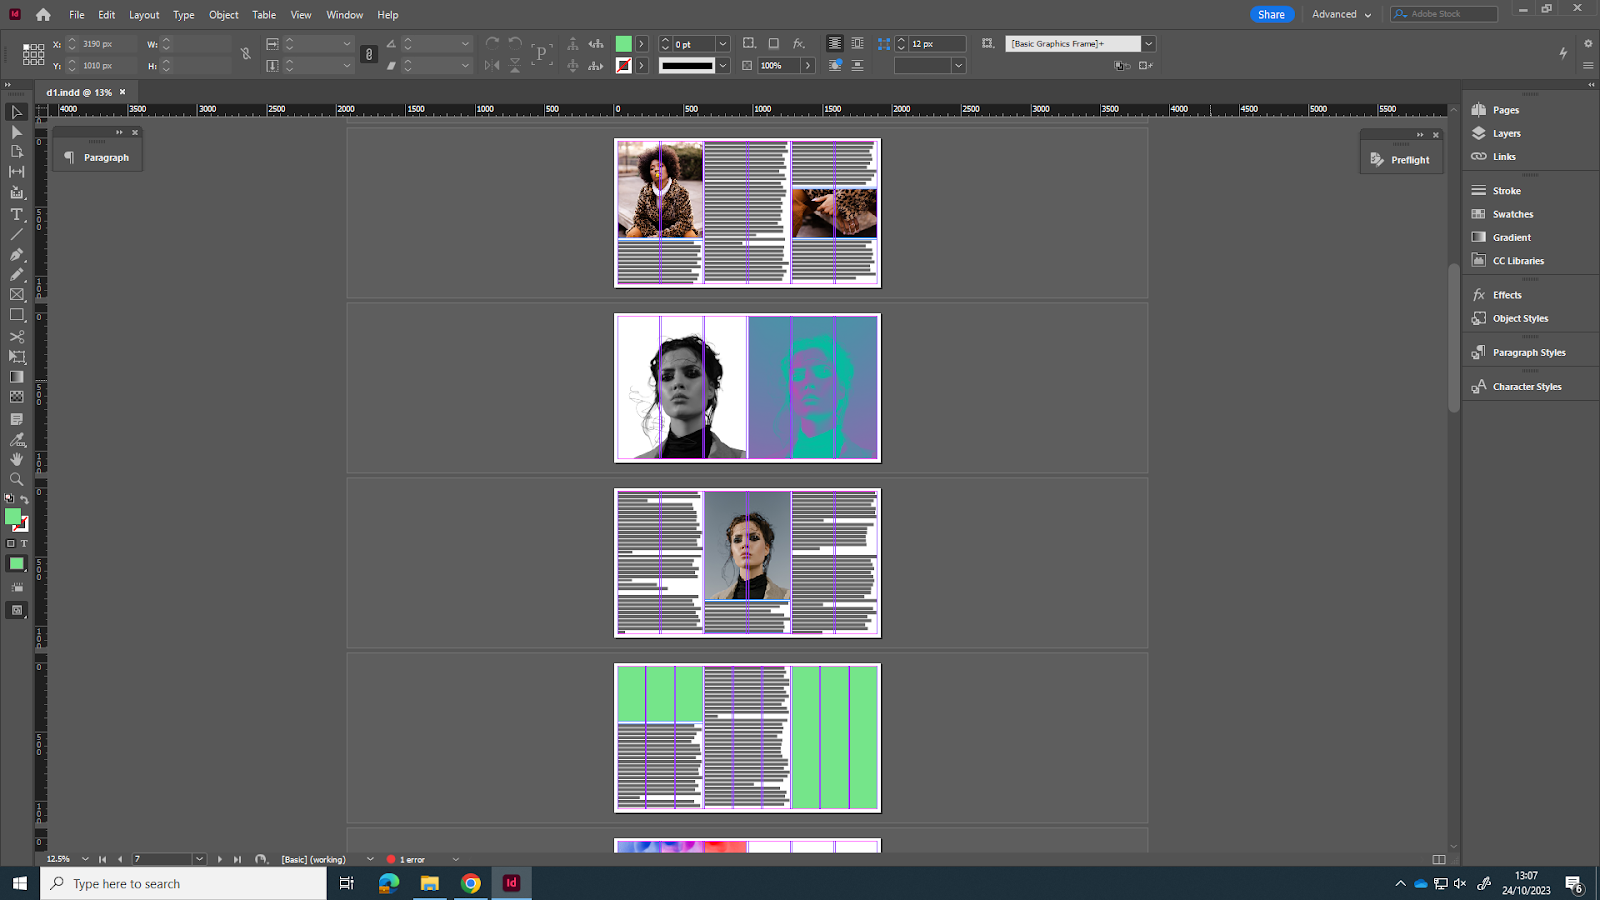Open the floating Preflight panel

[1401, 160]
